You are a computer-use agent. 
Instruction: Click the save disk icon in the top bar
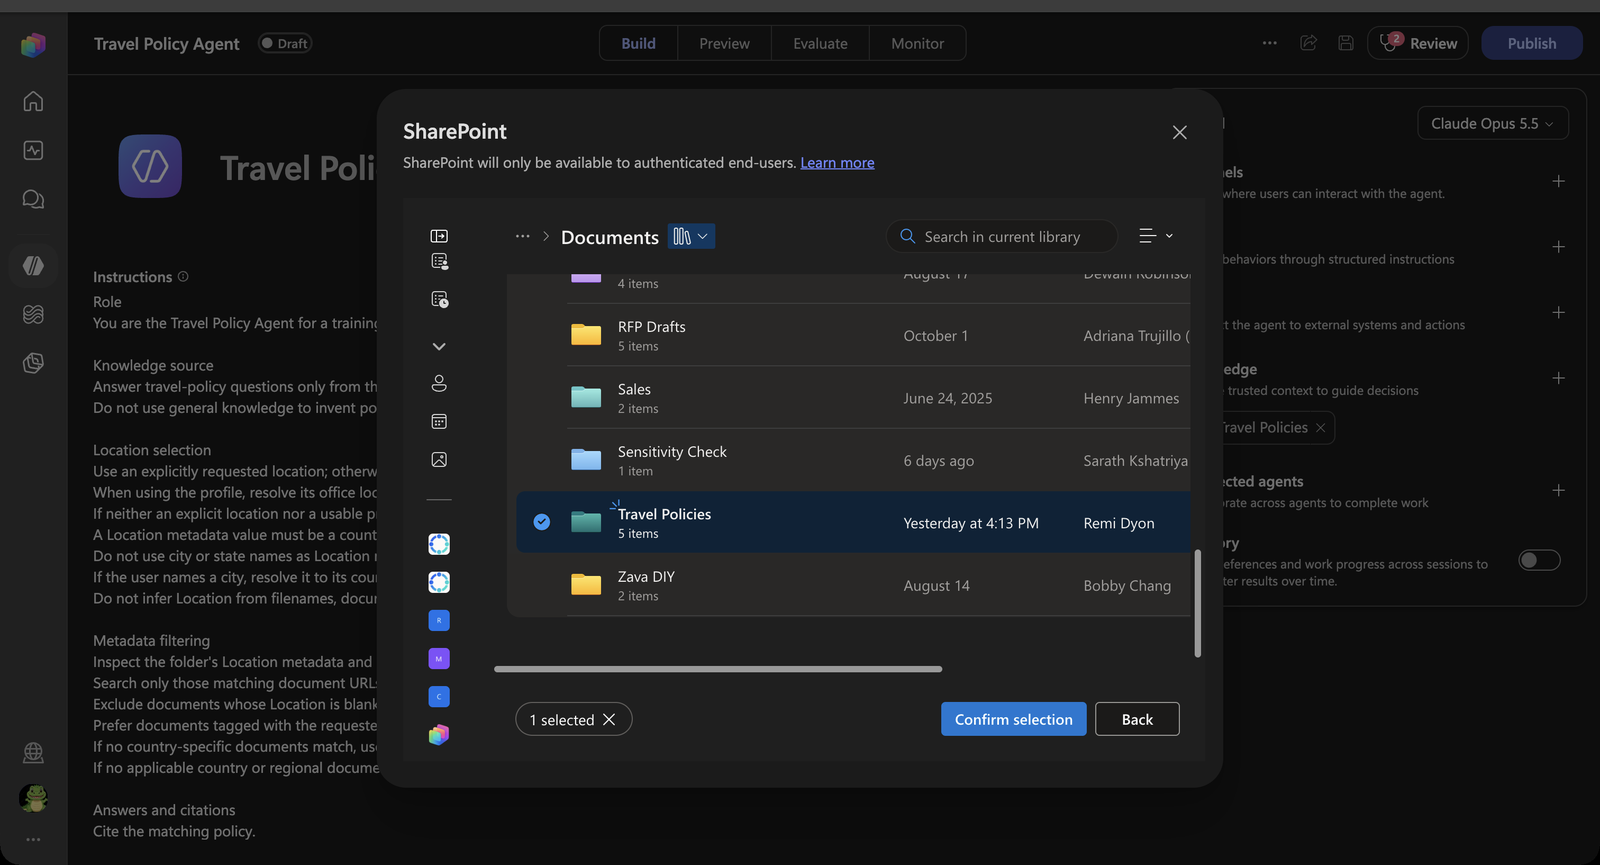click(x=1346, y=43)
